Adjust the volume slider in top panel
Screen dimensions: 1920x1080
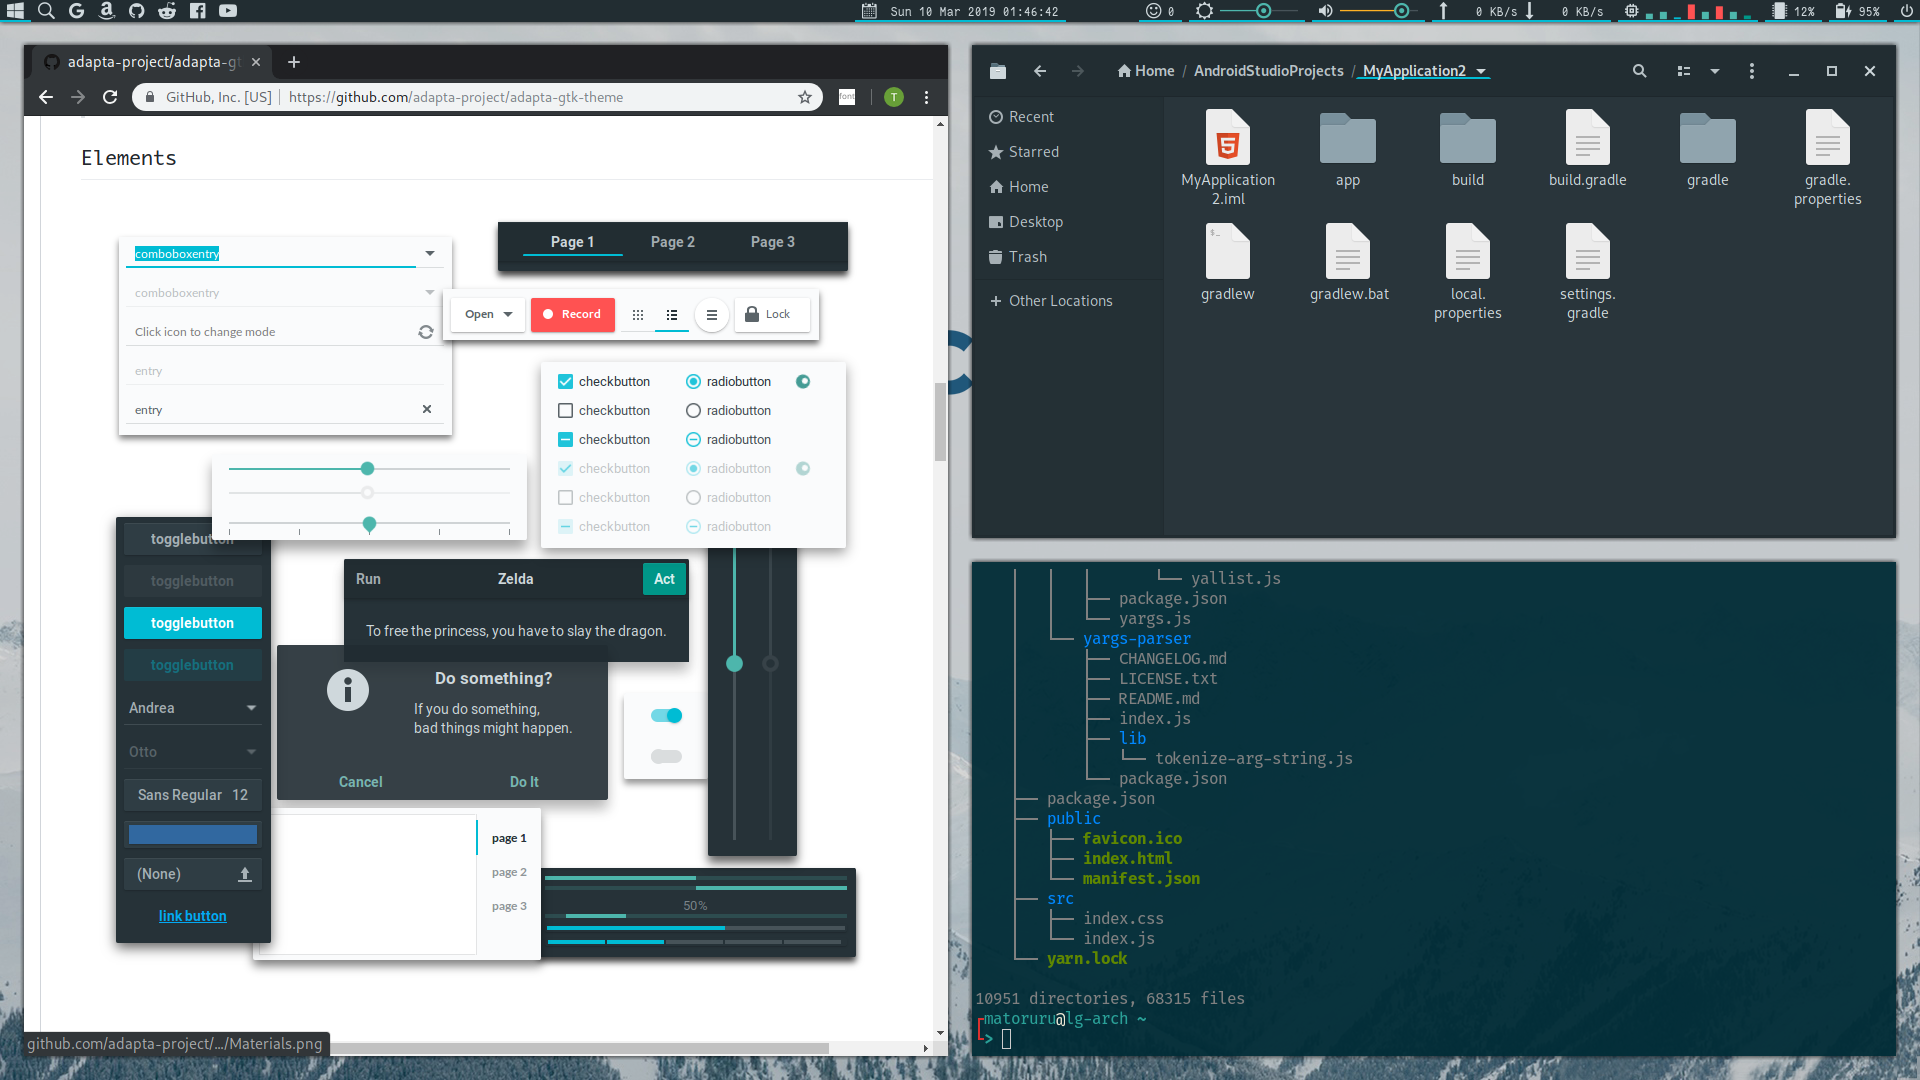(x=1400, y=11)
